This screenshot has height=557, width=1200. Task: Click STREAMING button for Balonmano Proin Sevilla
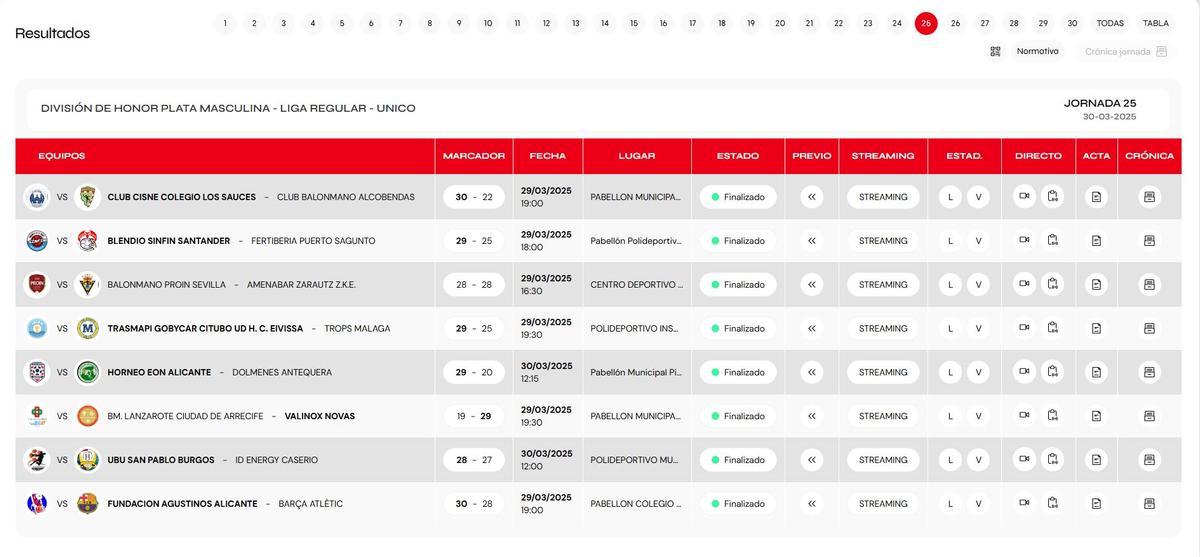pyautogui.click(x=883, y=285)
